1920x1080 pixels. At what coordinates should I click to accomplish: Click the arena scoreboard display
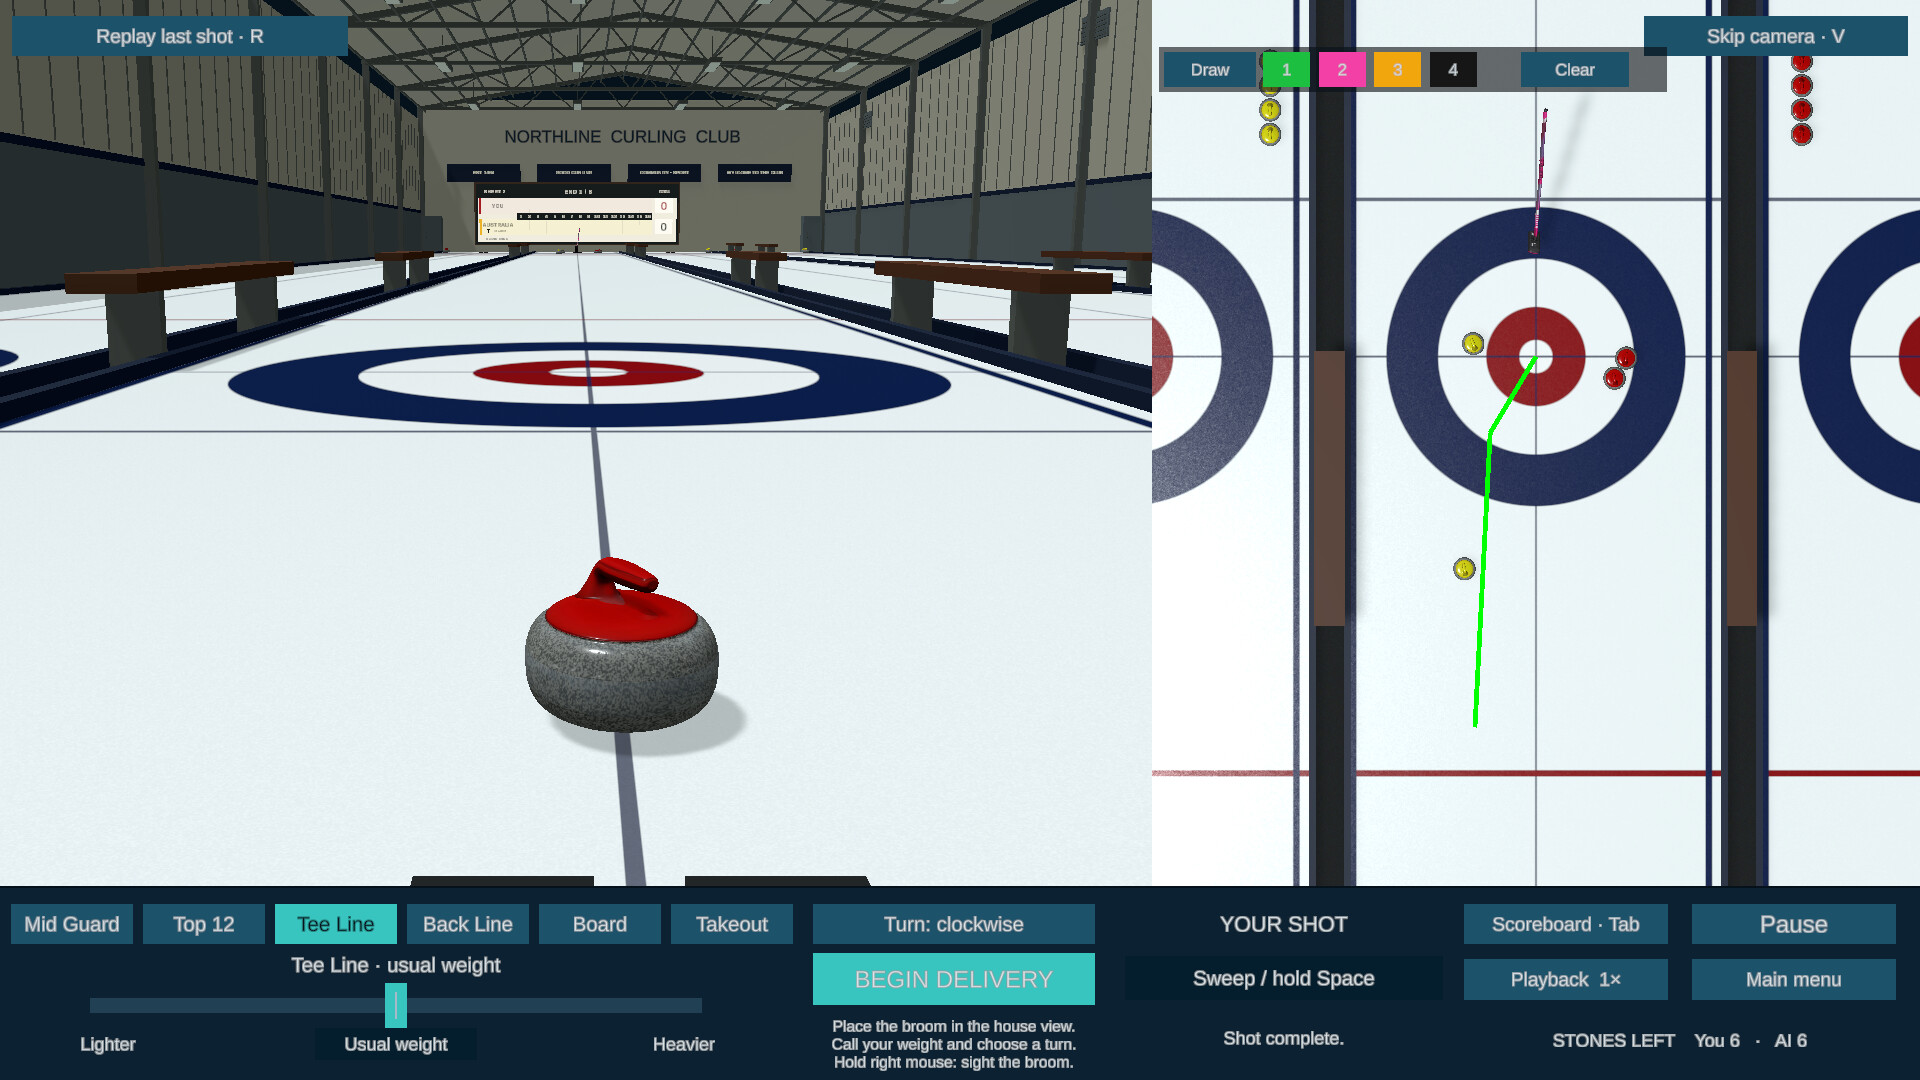pos(578,213)
